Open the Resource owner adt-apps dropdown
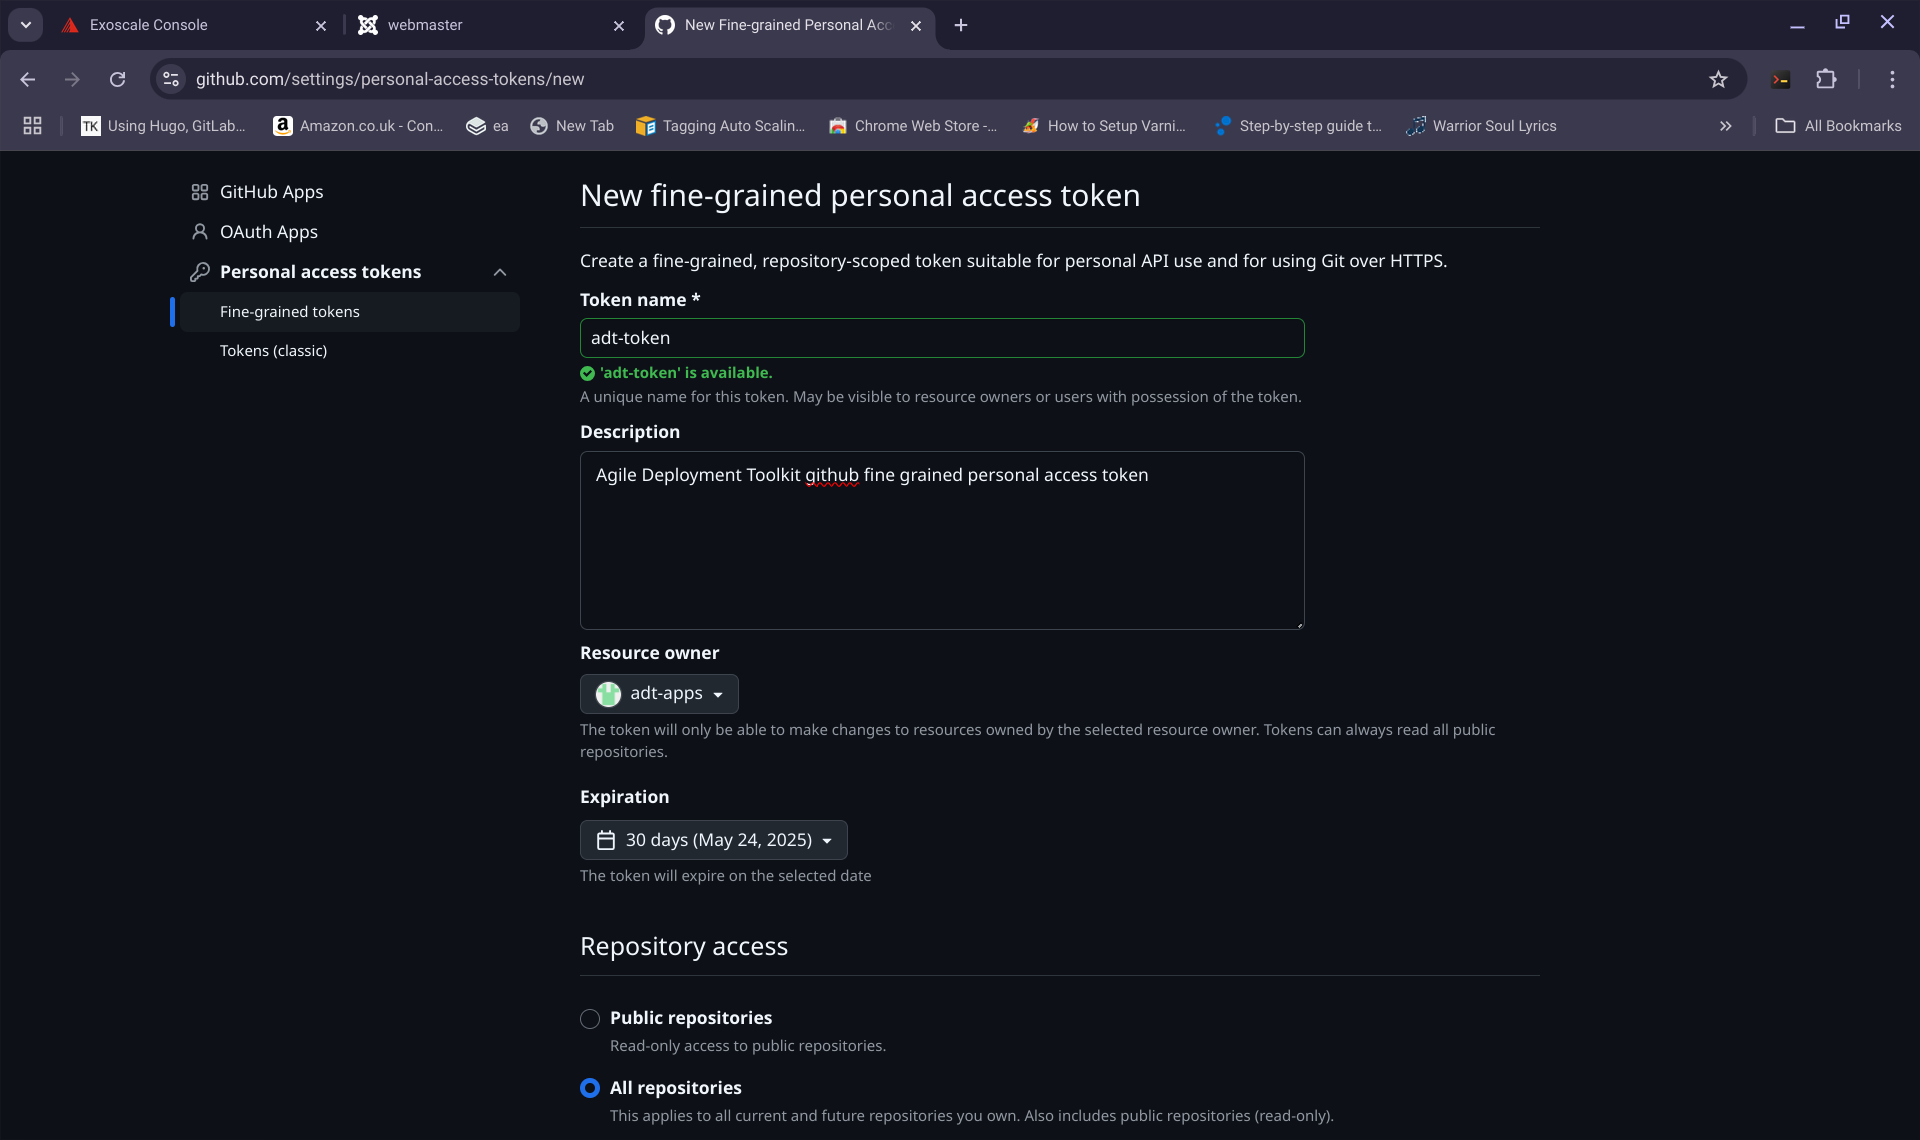The image size is (1920, 1140). pyautogui.click(x=659, y=694)
